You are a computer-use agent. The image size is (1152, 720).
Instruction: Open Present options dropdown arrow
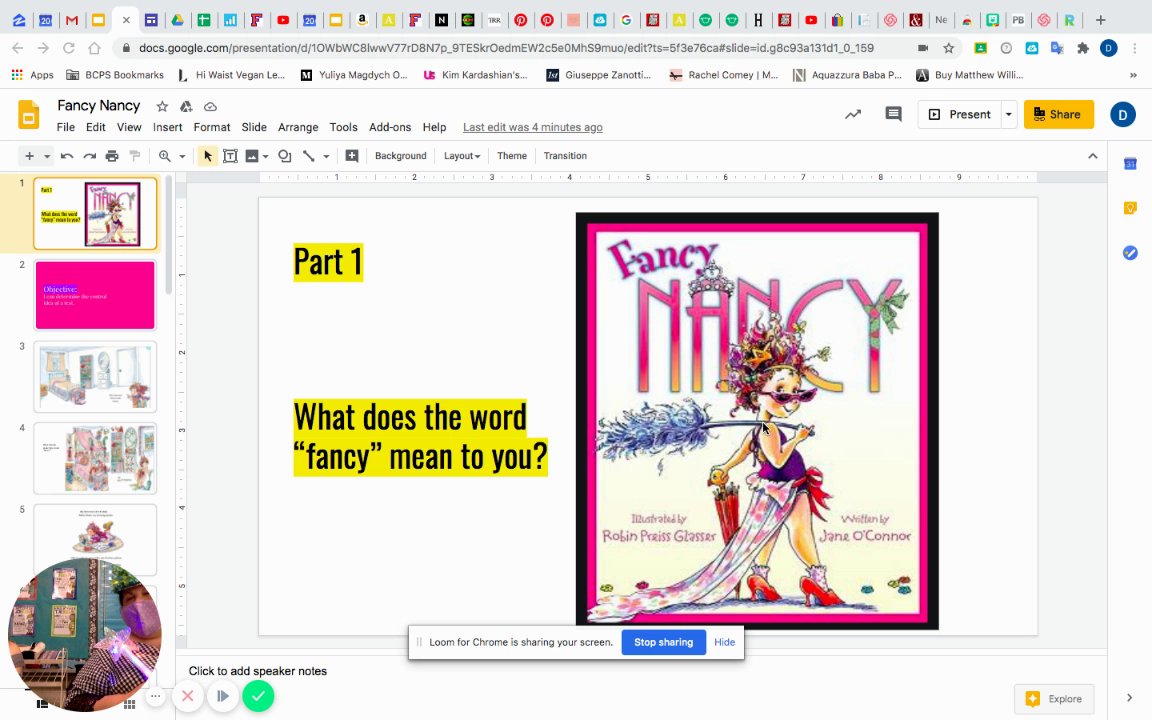[x=1009, y=115]
